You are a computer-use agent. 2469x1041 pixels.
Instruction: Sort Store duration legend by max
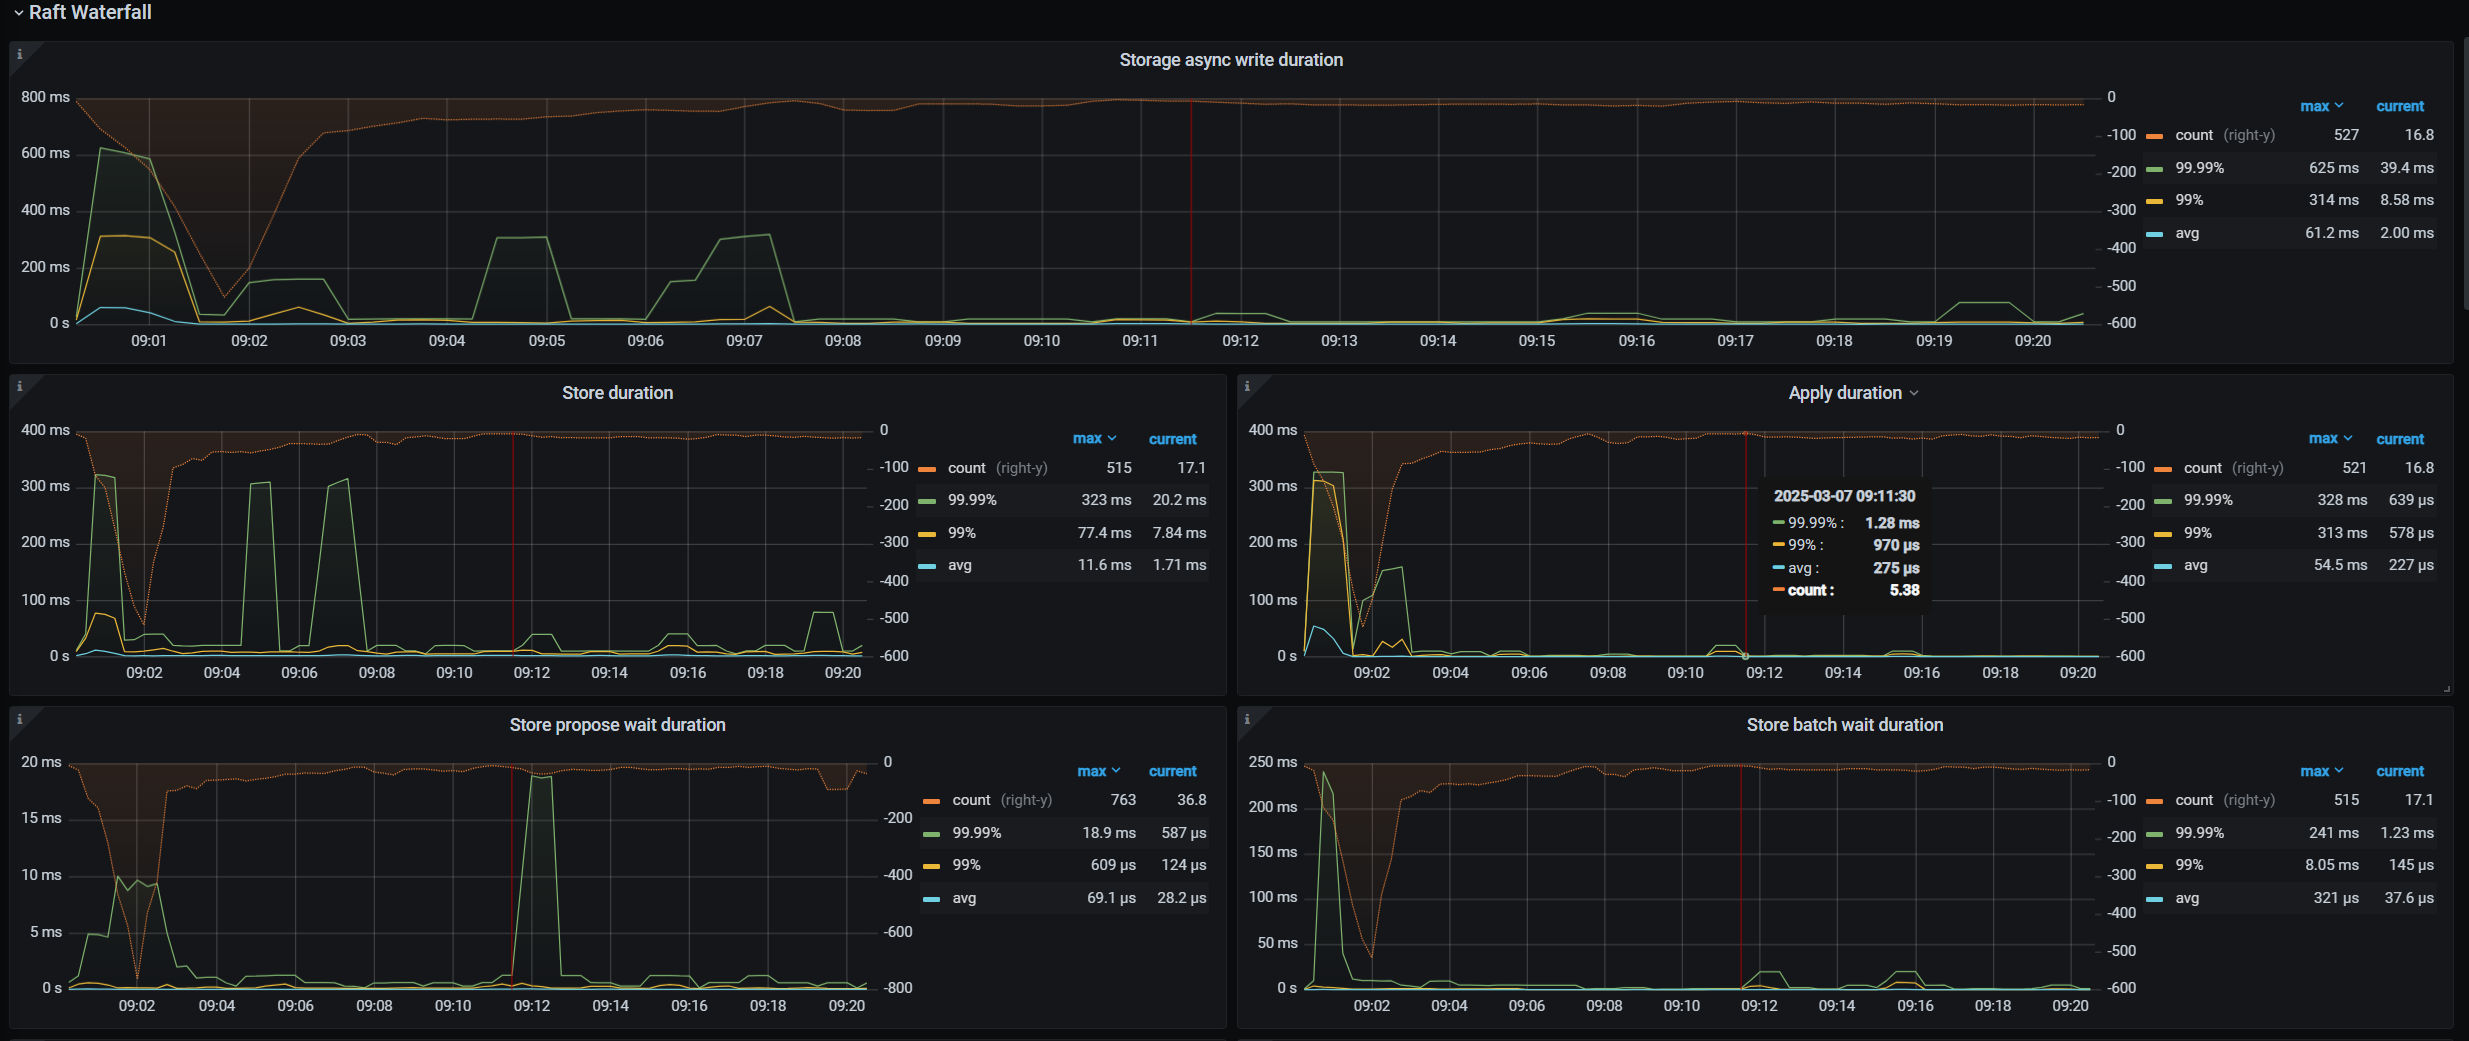click(1092, 439)
